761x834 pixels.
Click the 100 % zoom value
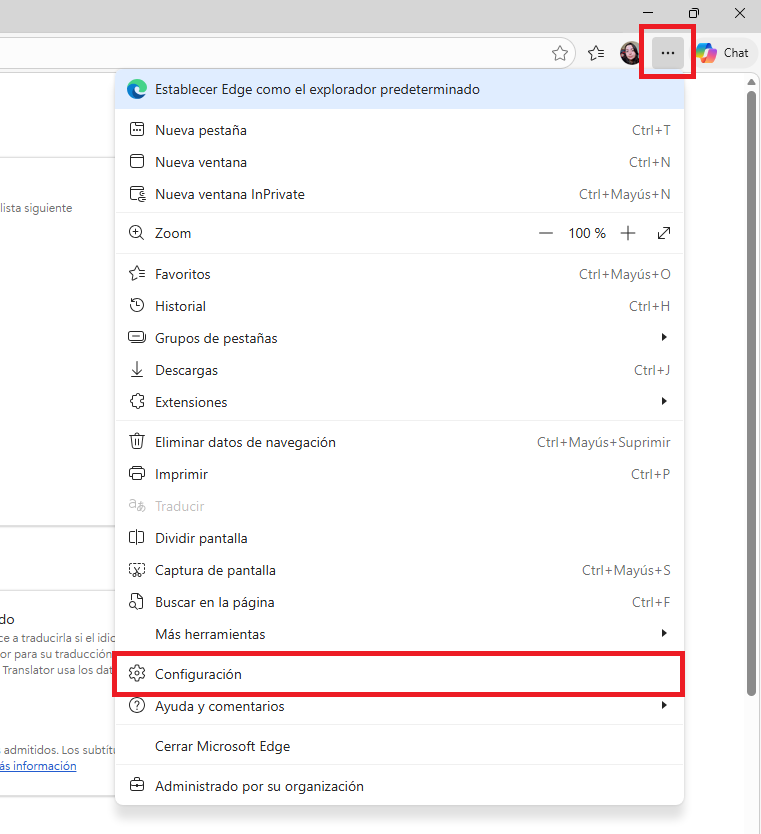pyautogui.click(x=587, y=233)
